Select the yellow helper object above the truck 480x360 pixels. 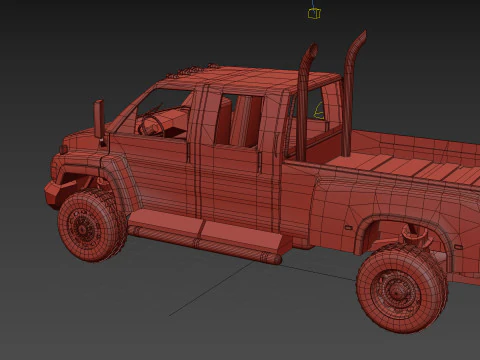click(314, 13)
